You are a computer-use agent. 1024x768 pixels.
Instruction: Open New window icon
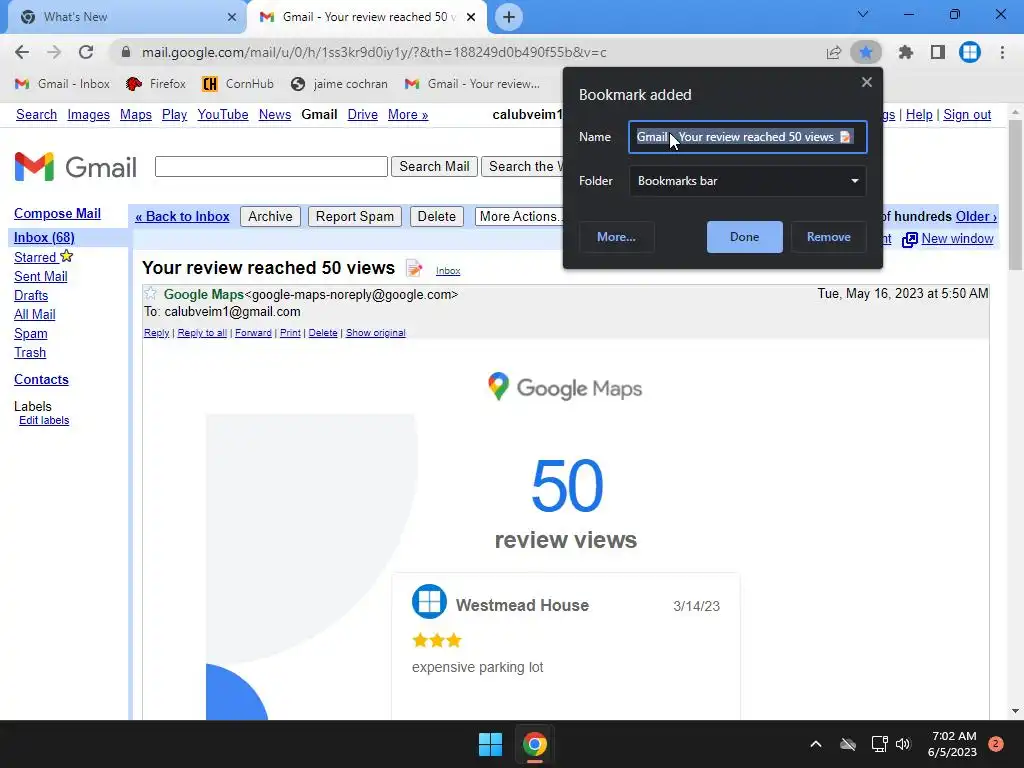(910, 240)
